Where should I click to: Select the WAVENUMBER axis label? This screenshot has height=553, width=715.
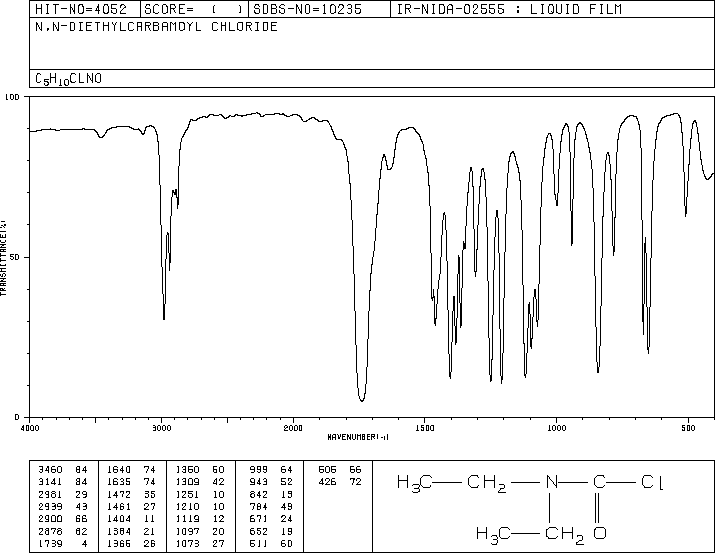click(358, 437)
